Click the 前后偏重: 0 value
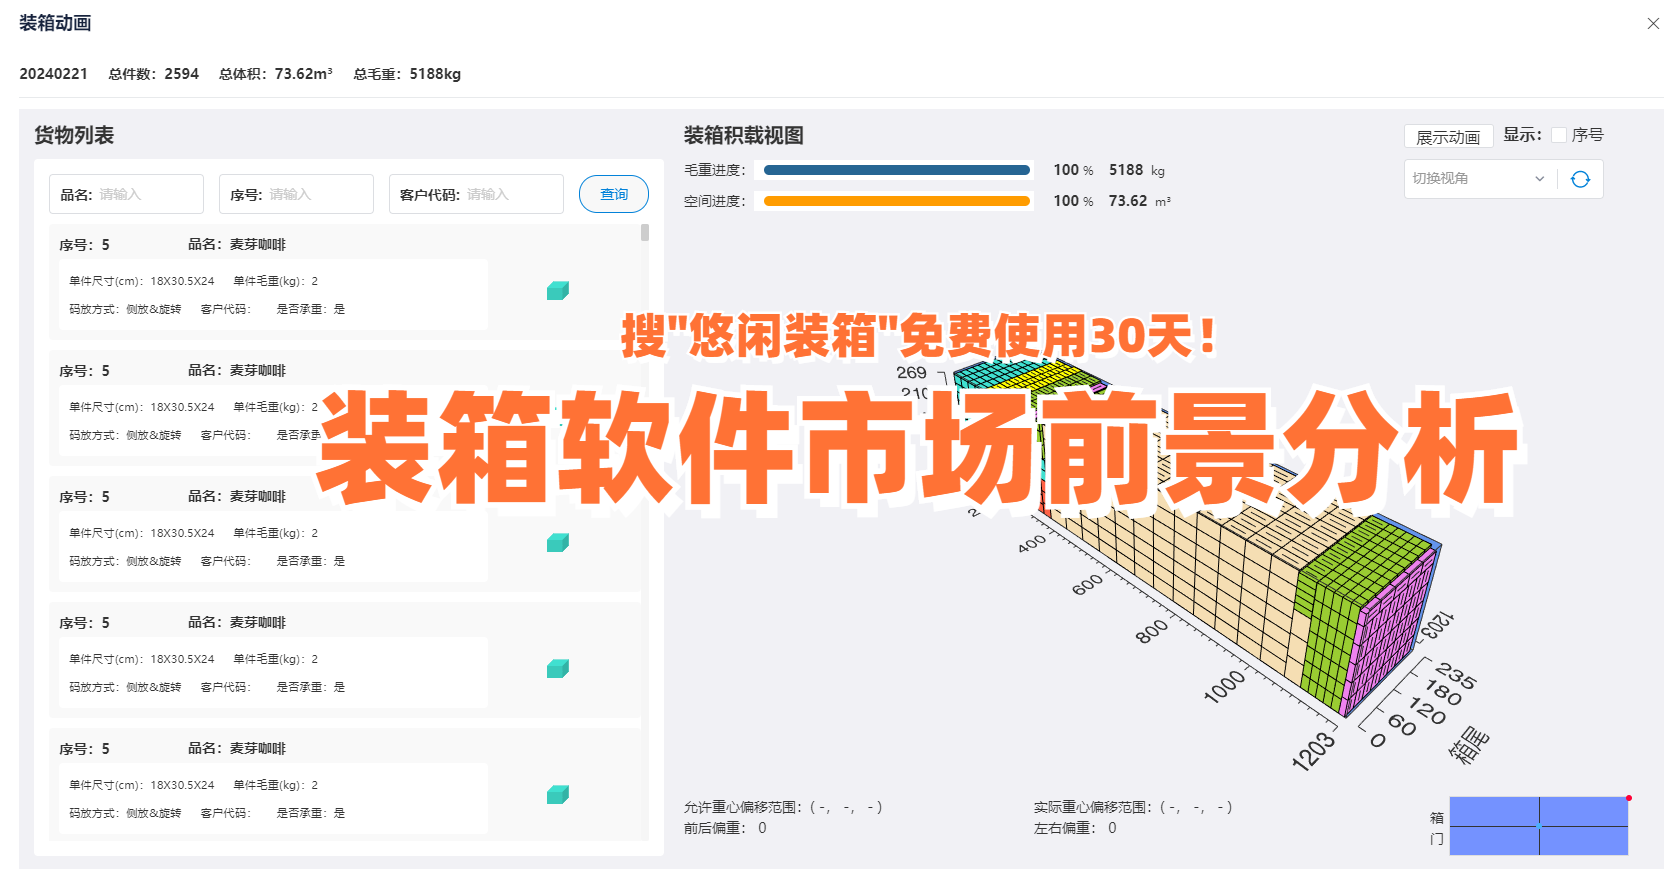This screenshot has height=869, width=1666. coord(726,828)
